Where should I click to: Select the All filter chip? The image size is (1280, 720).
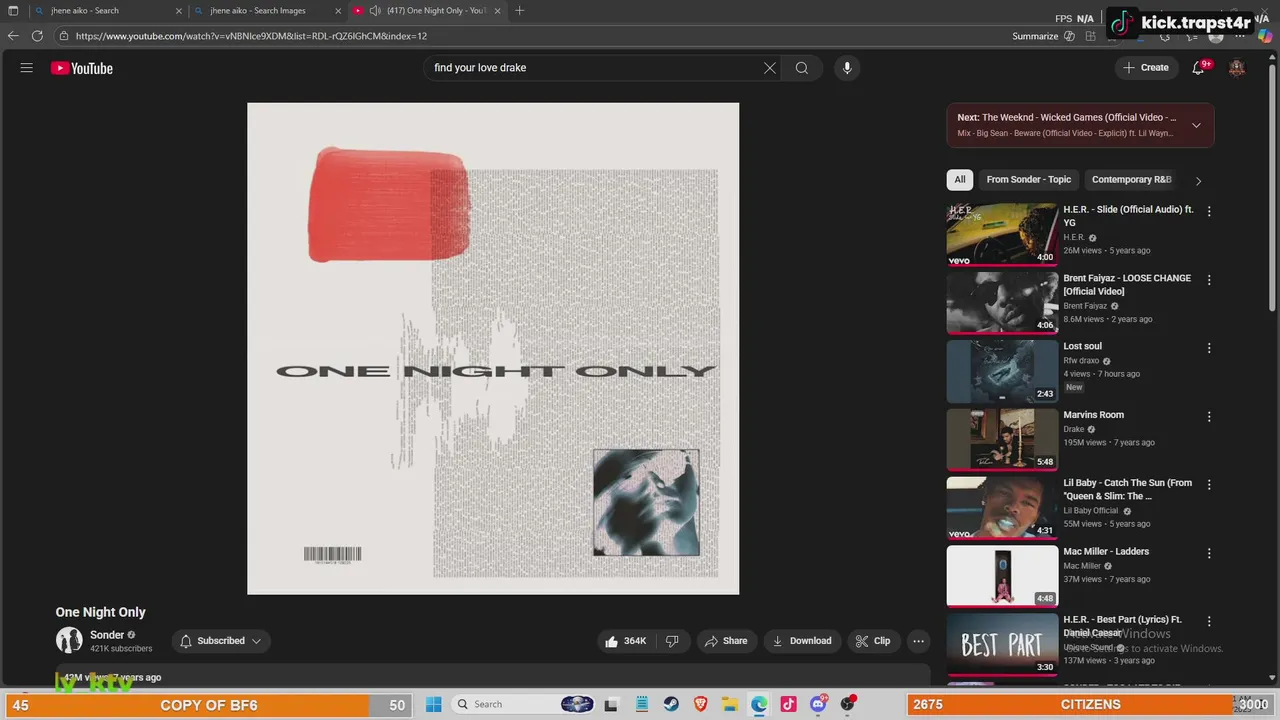point(960,180)
